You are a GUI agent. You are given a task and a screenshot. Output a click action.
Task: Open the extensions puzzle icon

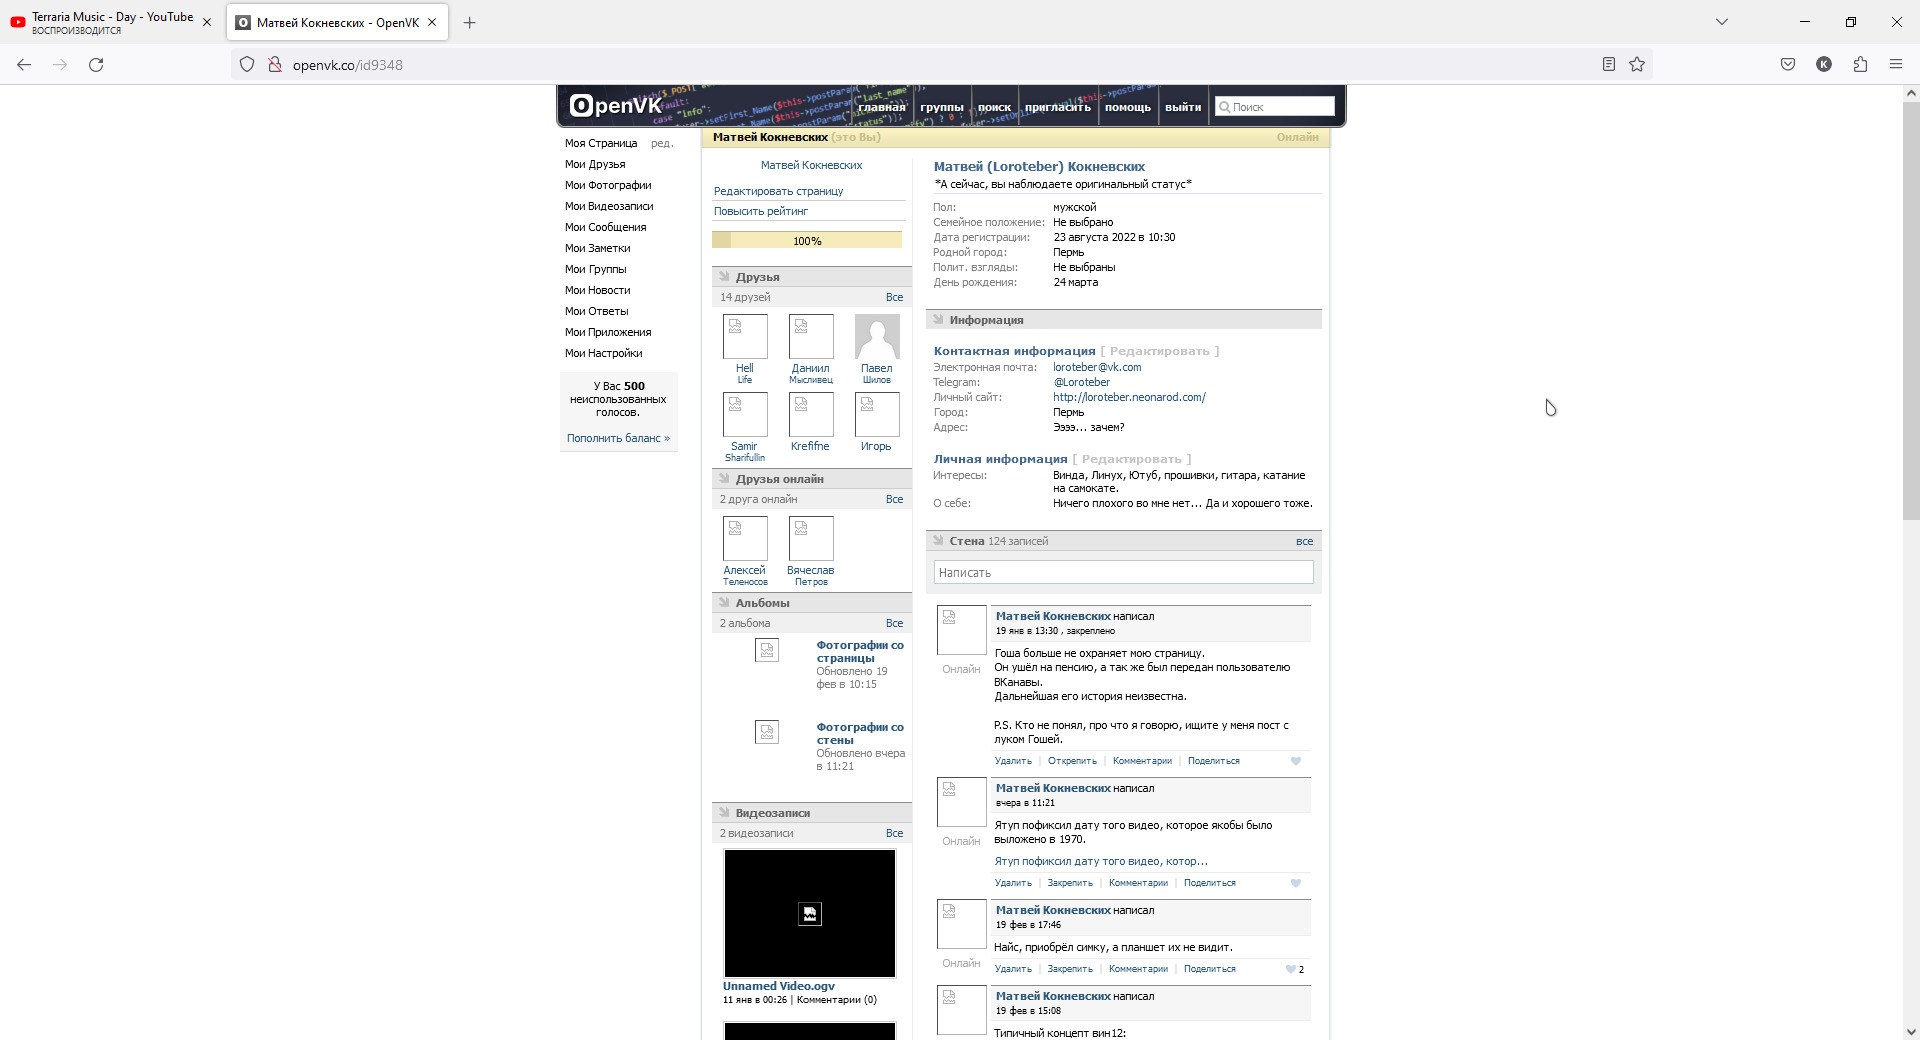[x=1860, y=65]
